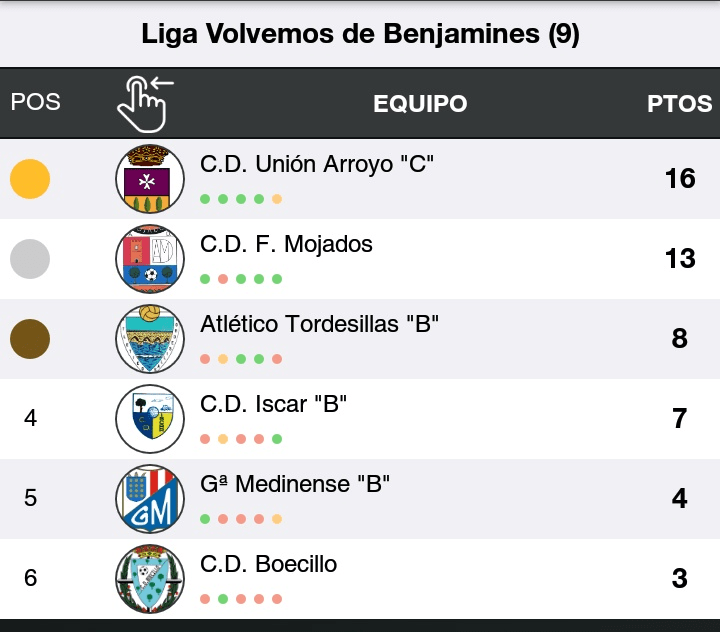This screenshot has width=720, height=632.
Task: Click C.D. Iscar "B" recent form dots
Action: (x=241, y=439)
